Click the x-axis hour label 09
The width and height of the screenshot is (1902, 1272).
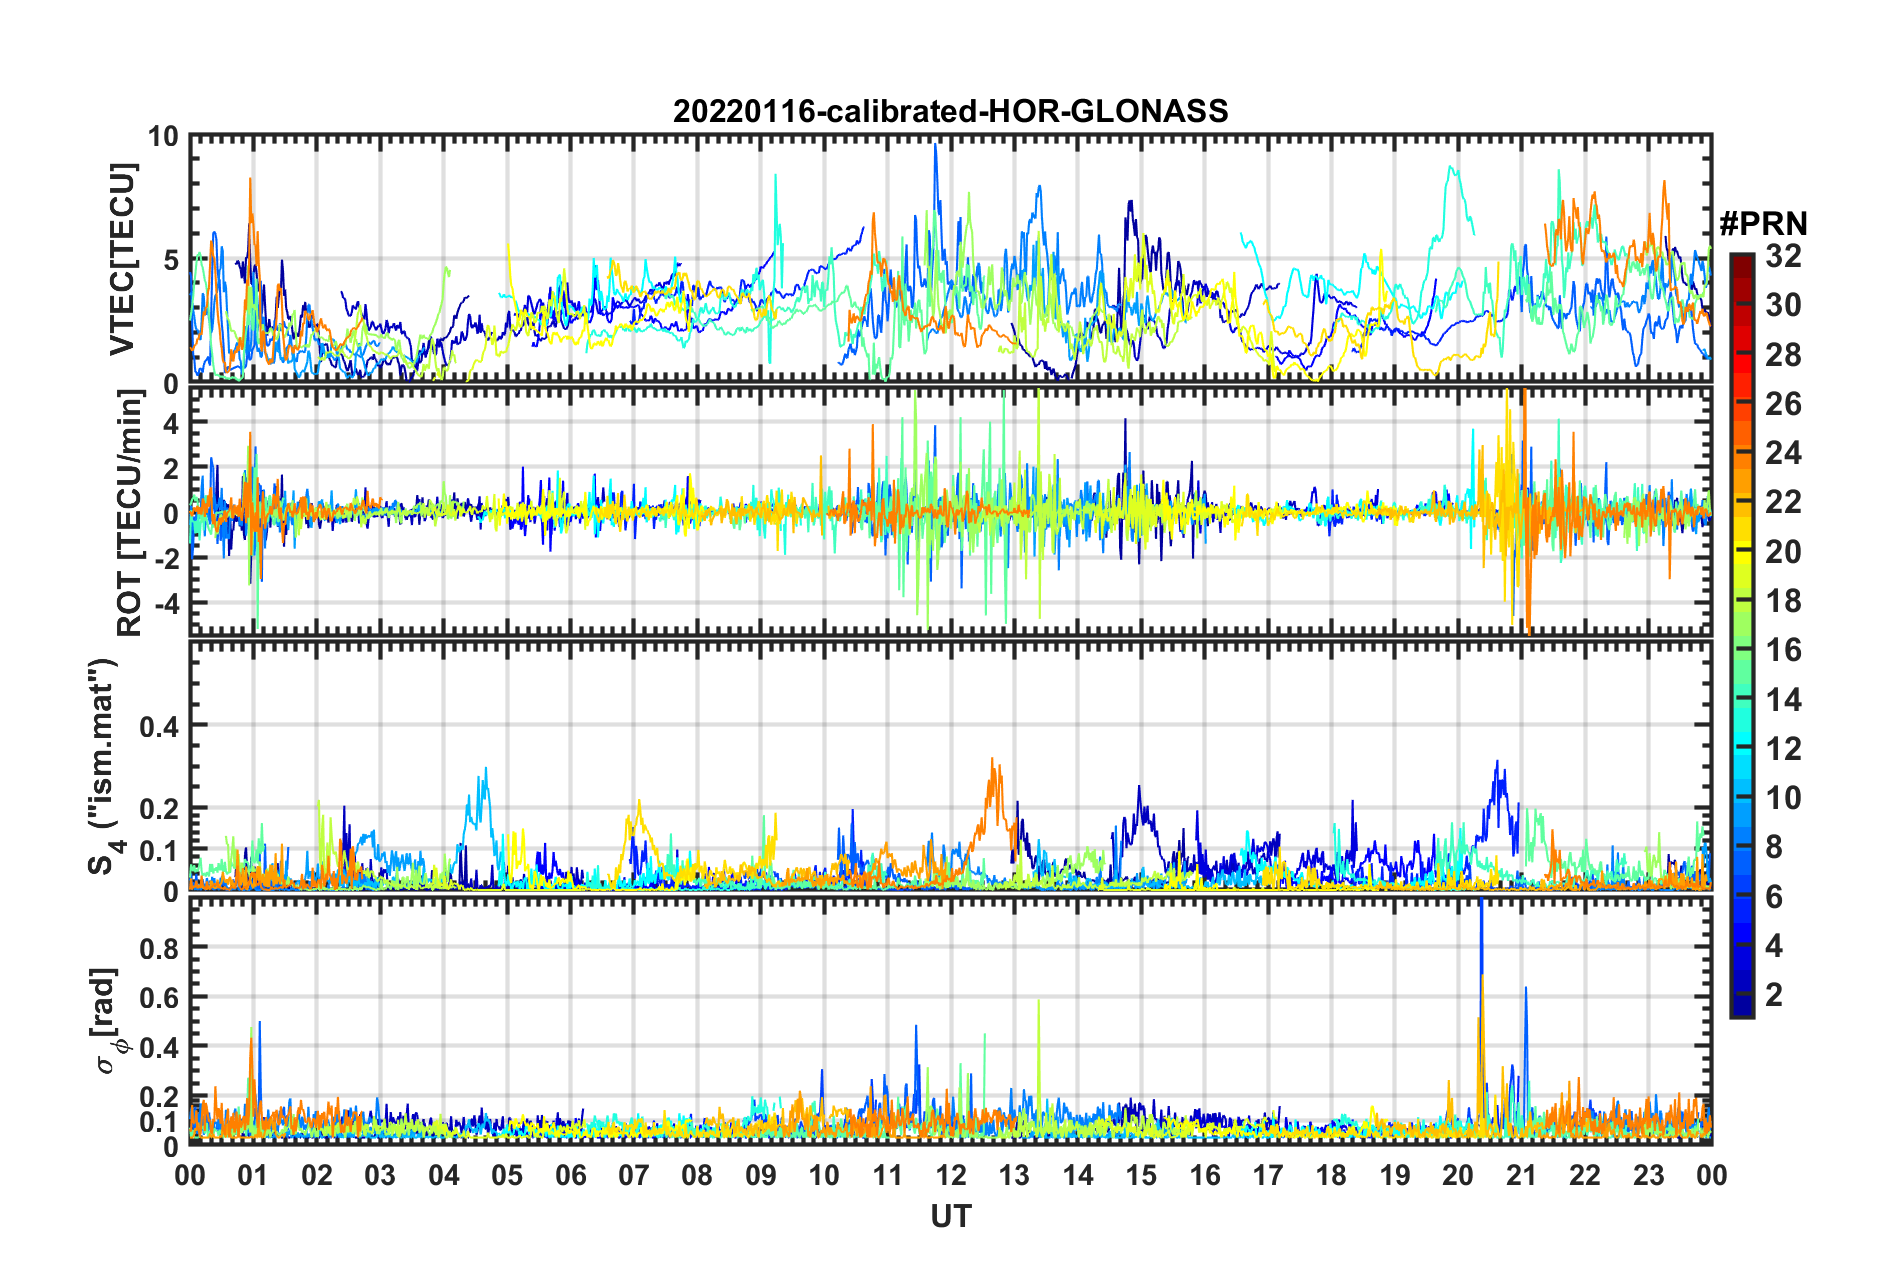761,1175
